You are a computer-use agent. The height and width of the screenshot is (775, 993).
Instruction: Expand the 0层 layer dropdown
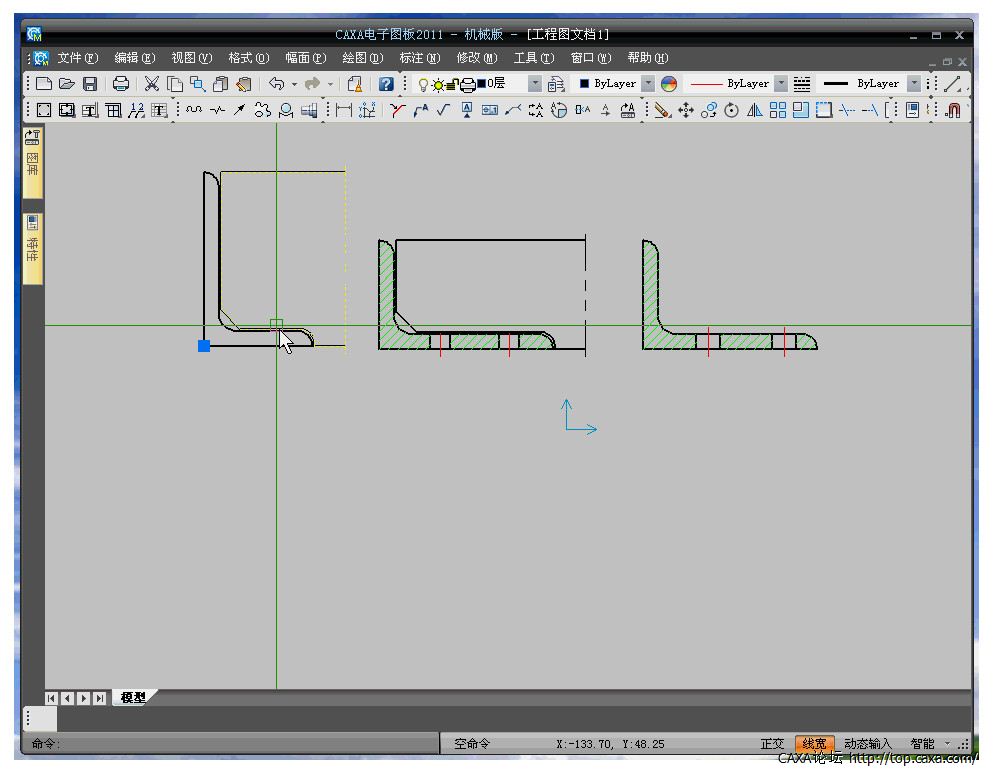click(x=535, y=84)
